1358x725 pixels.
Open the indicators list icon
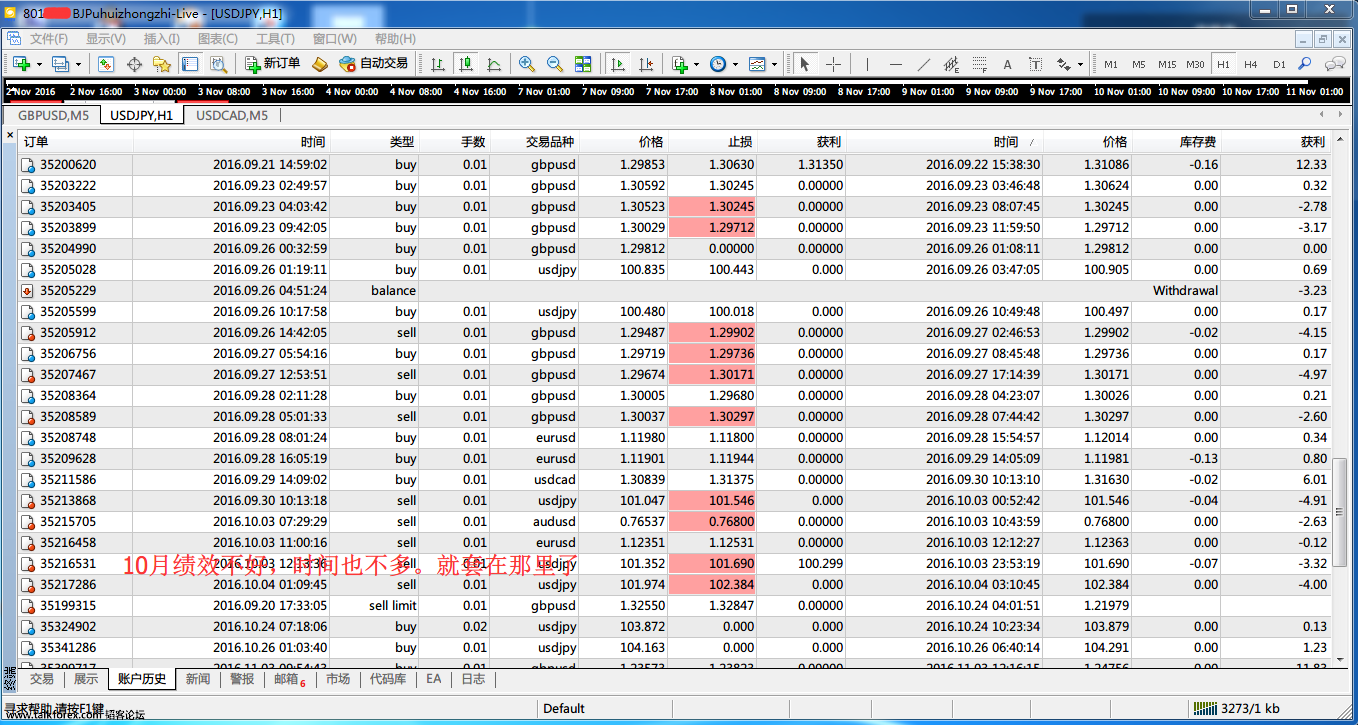[680, 64]
